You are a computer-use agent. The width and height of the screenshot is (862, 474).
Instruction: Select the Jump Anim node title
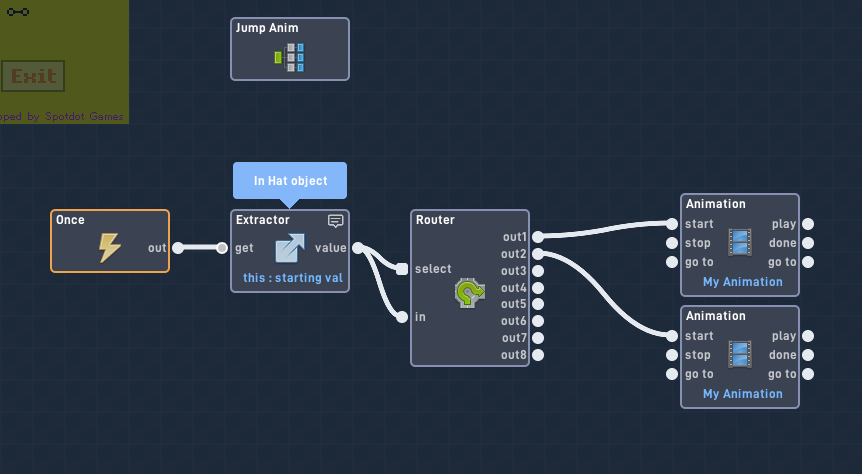[x=267, y=27]
